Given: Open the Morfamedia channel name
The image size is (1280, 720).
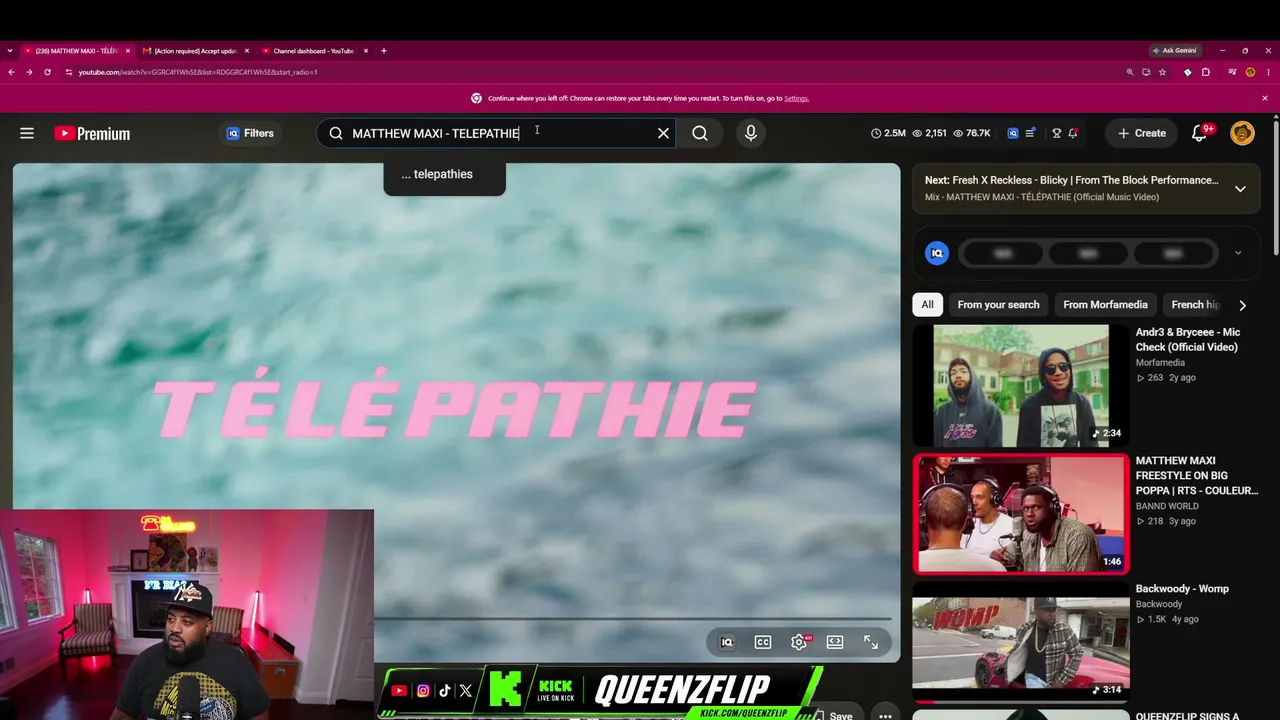Looking at the screenshot, I should [x=1160, y=363].
